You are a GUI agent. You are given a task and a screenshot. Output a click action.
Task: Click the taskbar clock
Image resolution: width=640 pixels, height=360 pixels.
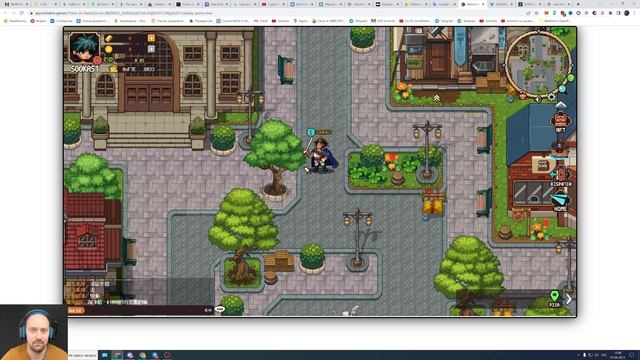[618, 355]
